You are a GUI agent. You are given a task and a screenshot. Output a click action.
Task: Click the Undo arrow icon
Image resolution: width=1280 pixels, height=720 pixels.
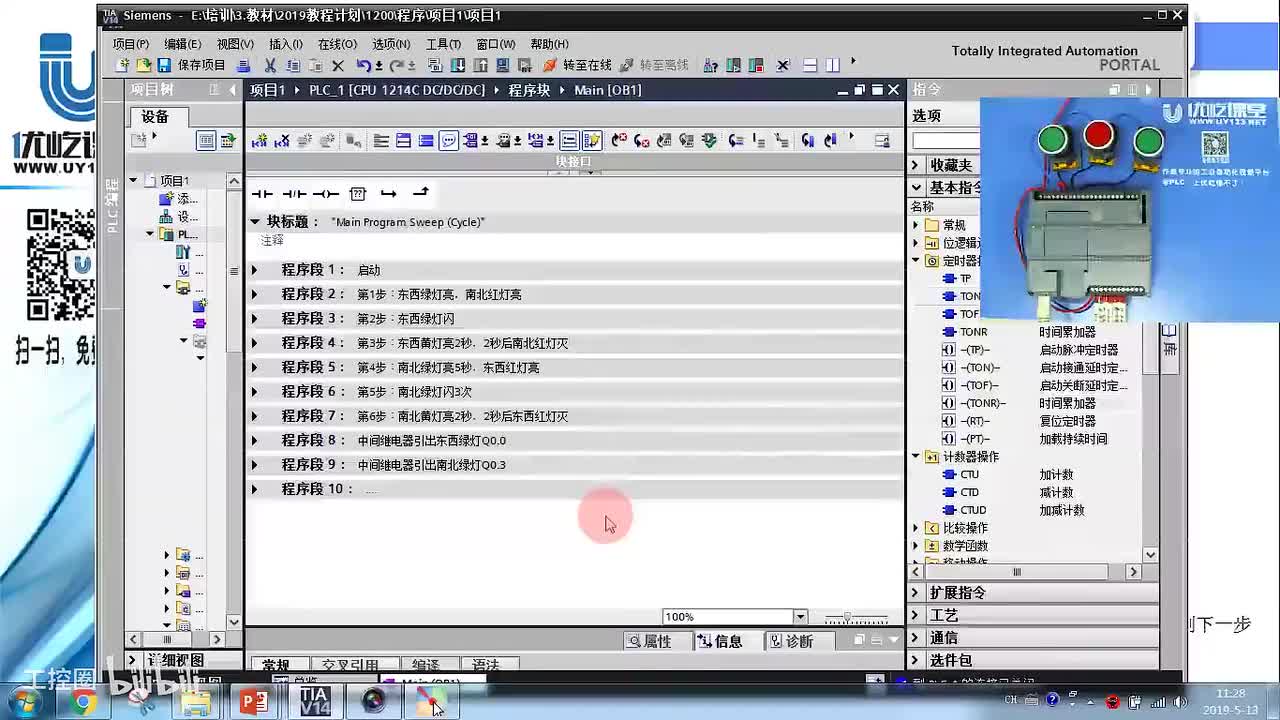[363, 65]
